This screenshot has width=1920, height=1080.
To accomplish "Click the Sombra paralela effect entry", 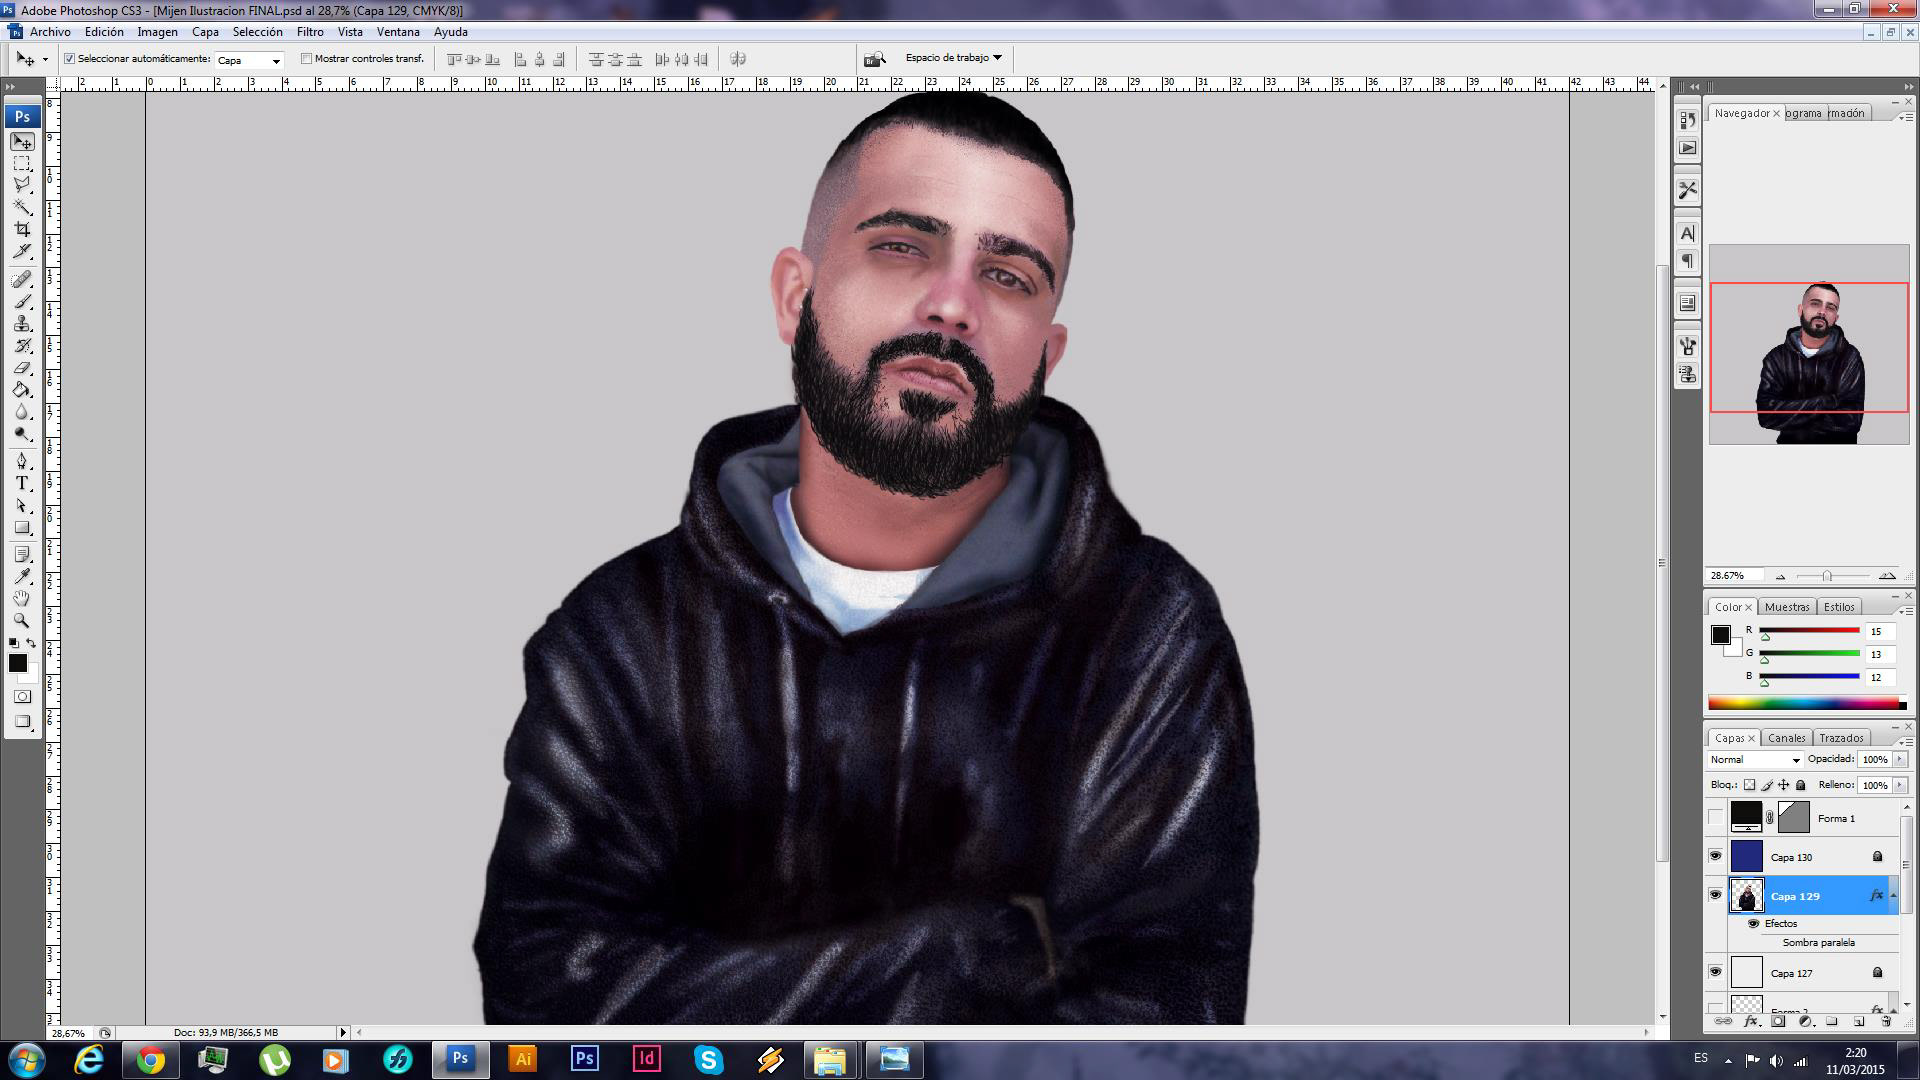I will click(1818, 943).
